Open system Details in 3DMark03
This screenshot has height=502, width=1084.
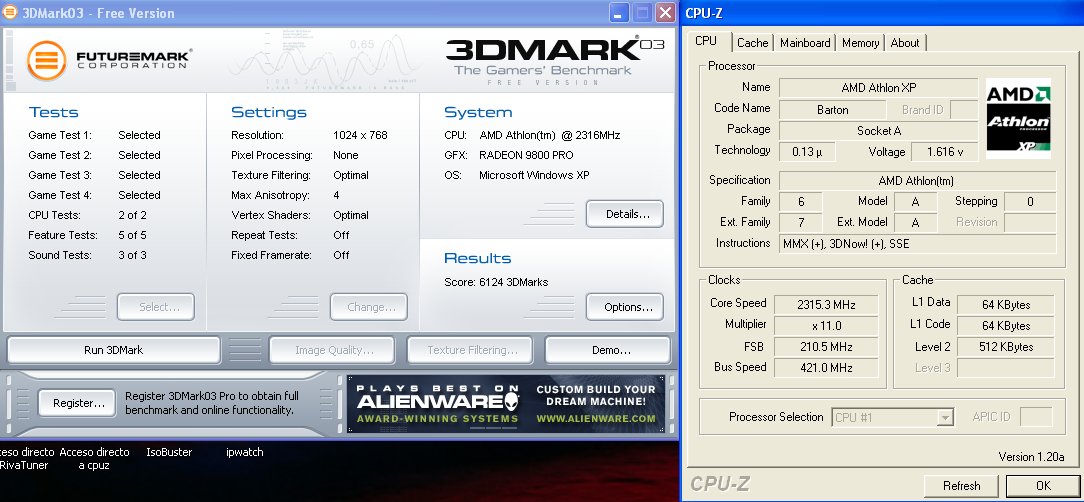point(627,214)
